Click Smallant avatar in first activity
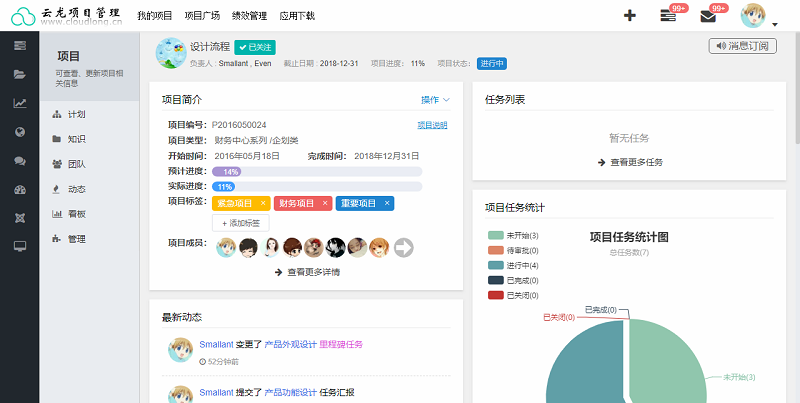The image size is (800, 403). 181,350
